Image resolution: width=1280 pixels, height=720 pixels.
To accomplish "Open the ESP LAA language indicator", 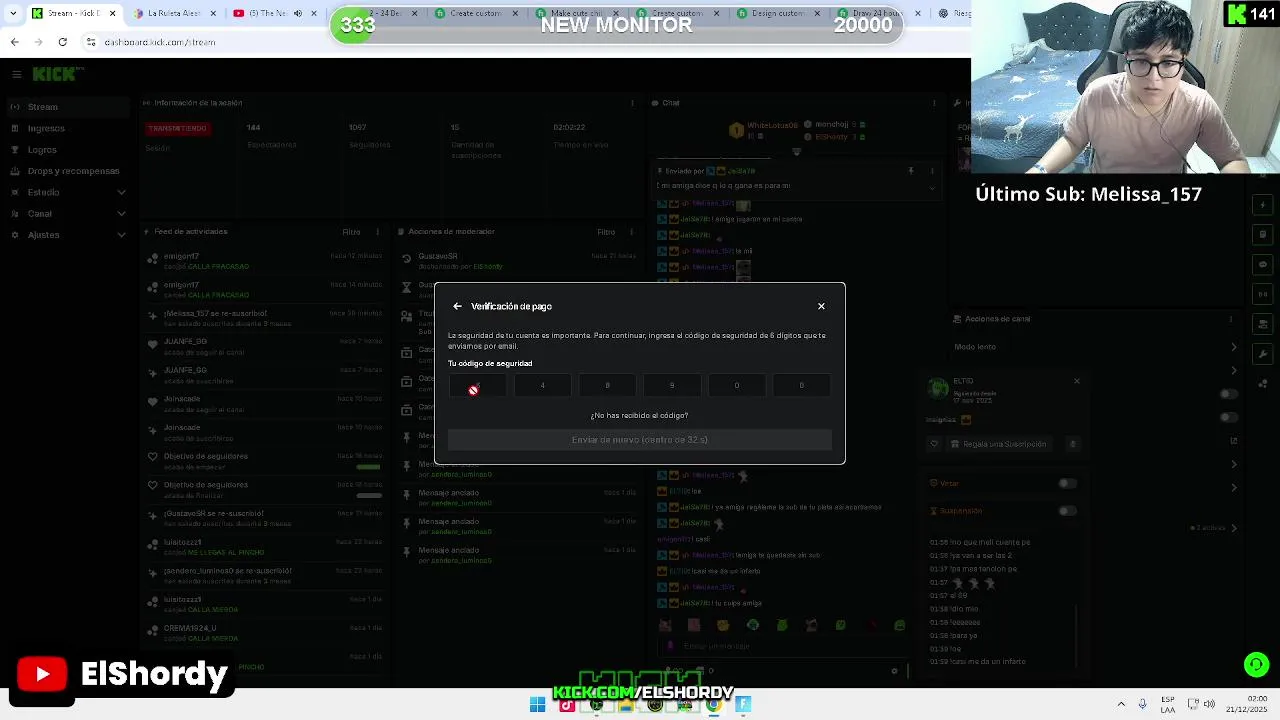I will coord(1167,705).
